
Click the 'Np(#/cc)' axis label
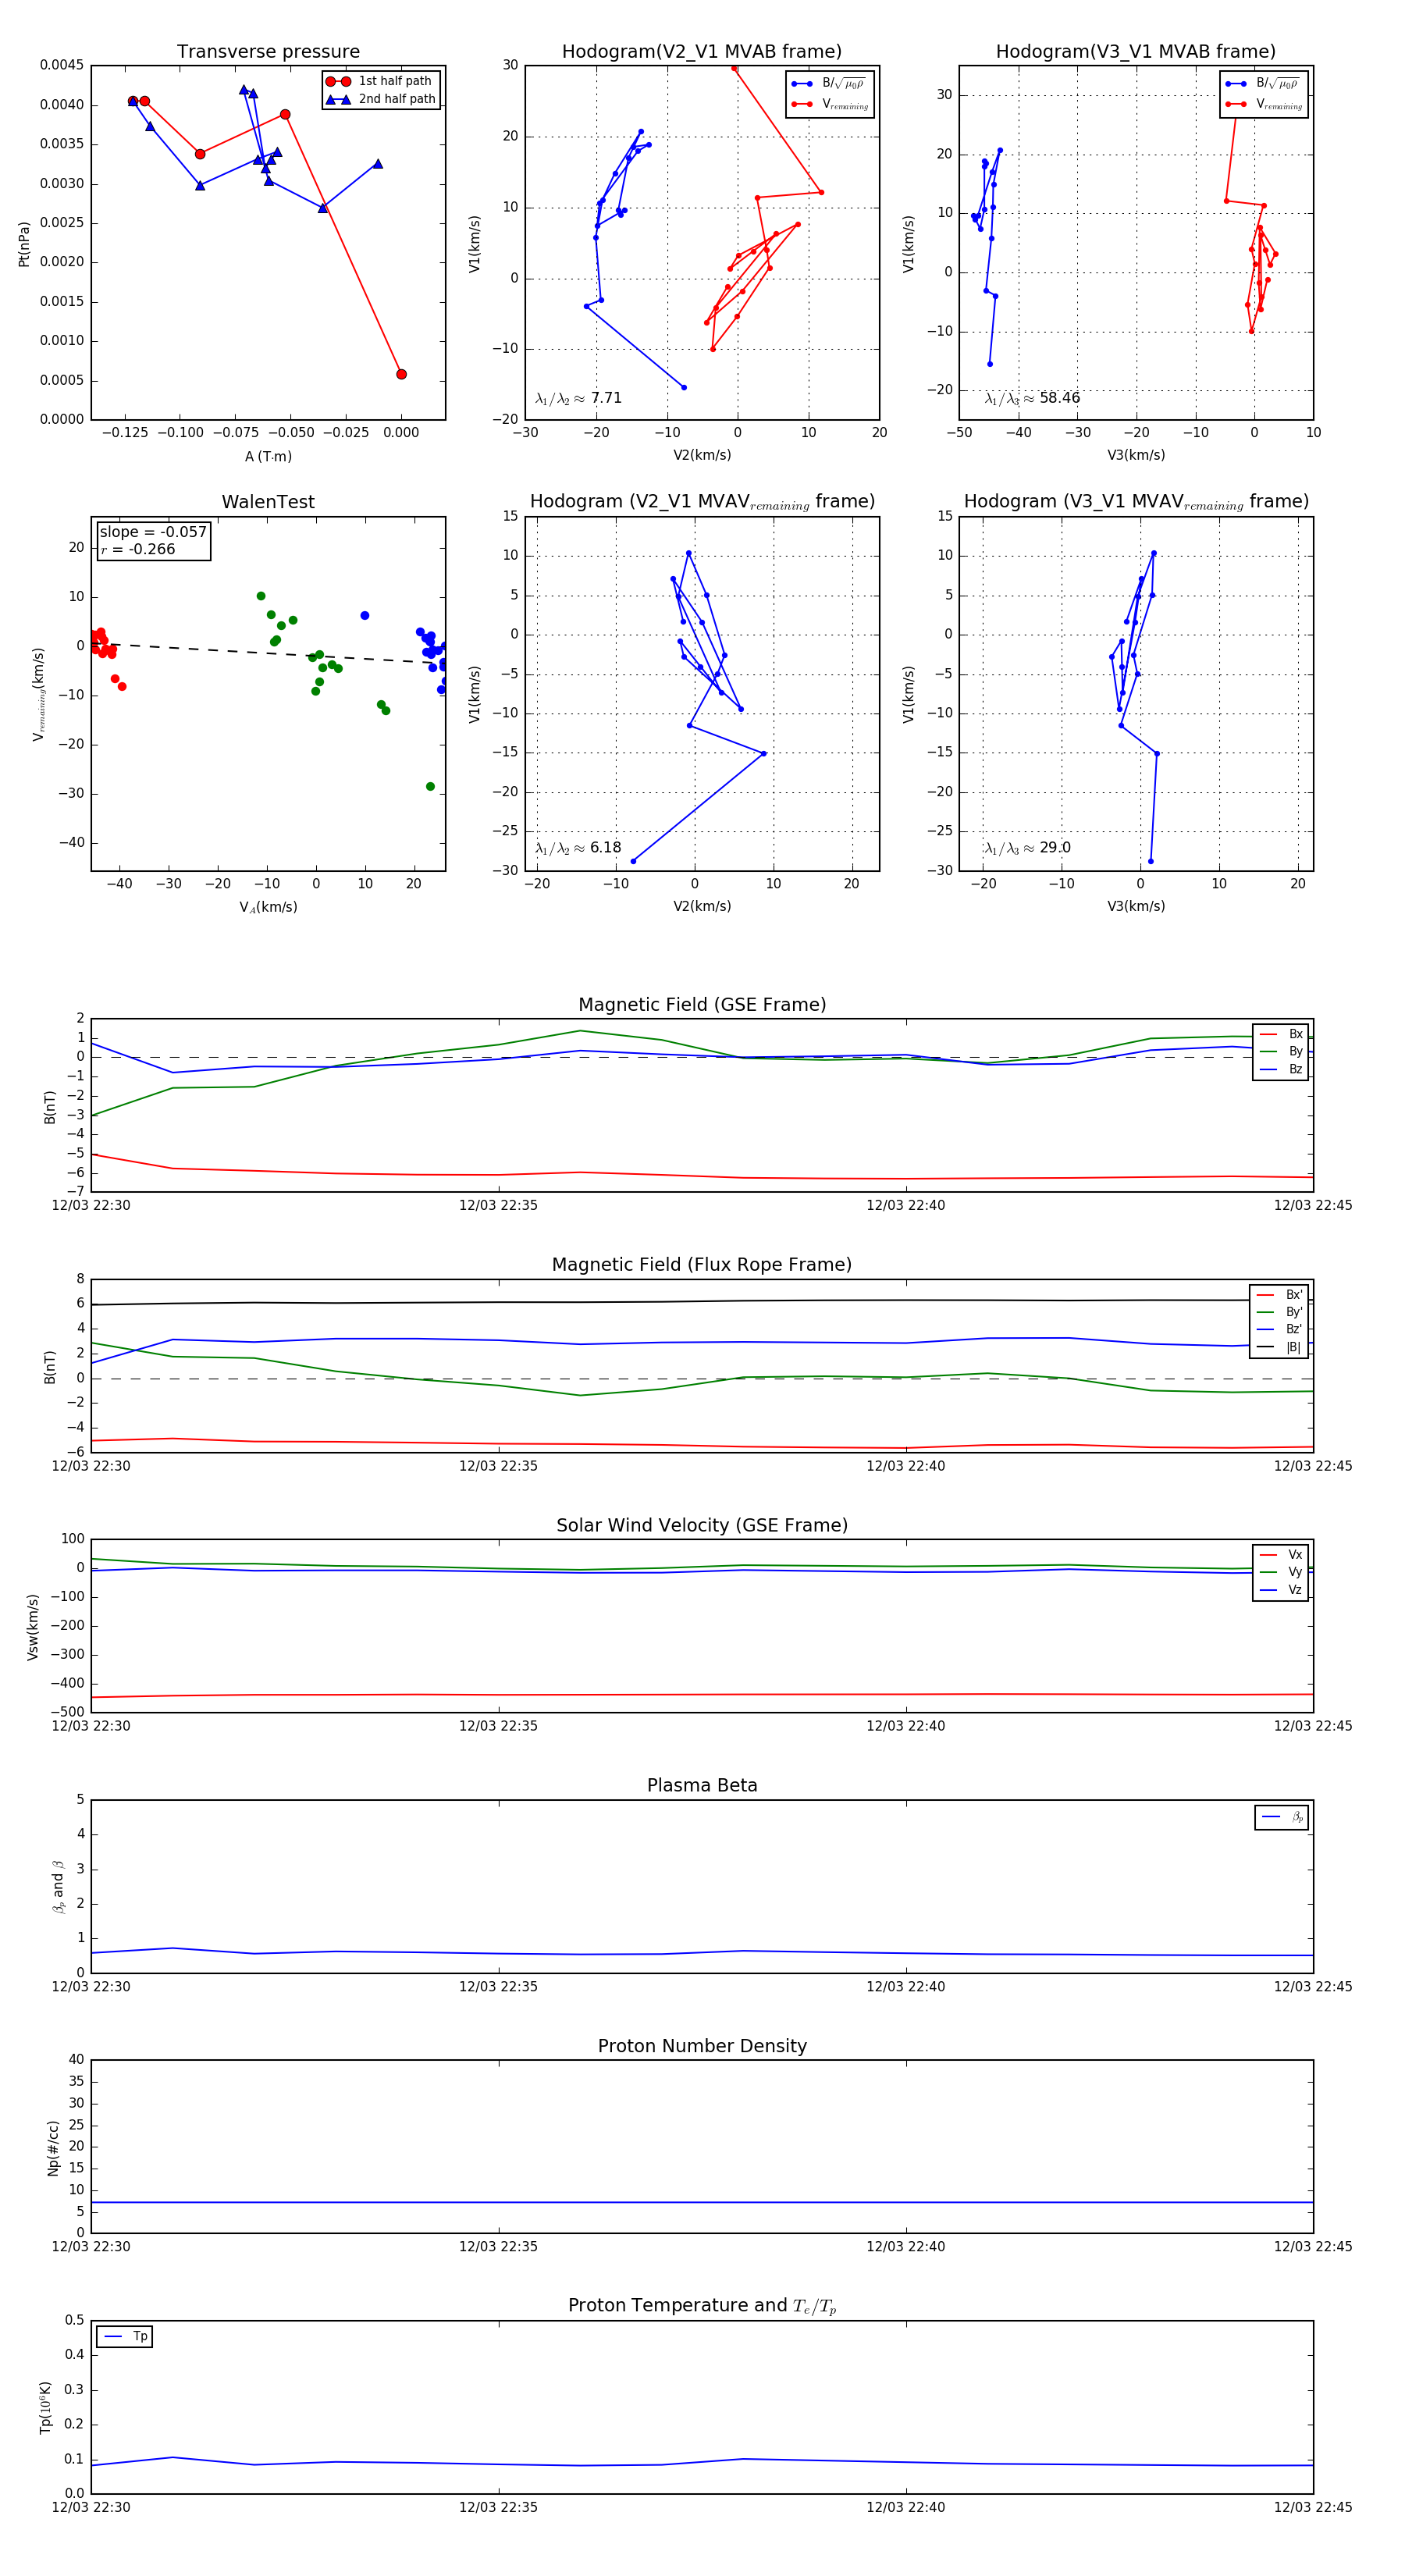point(53,2147)
